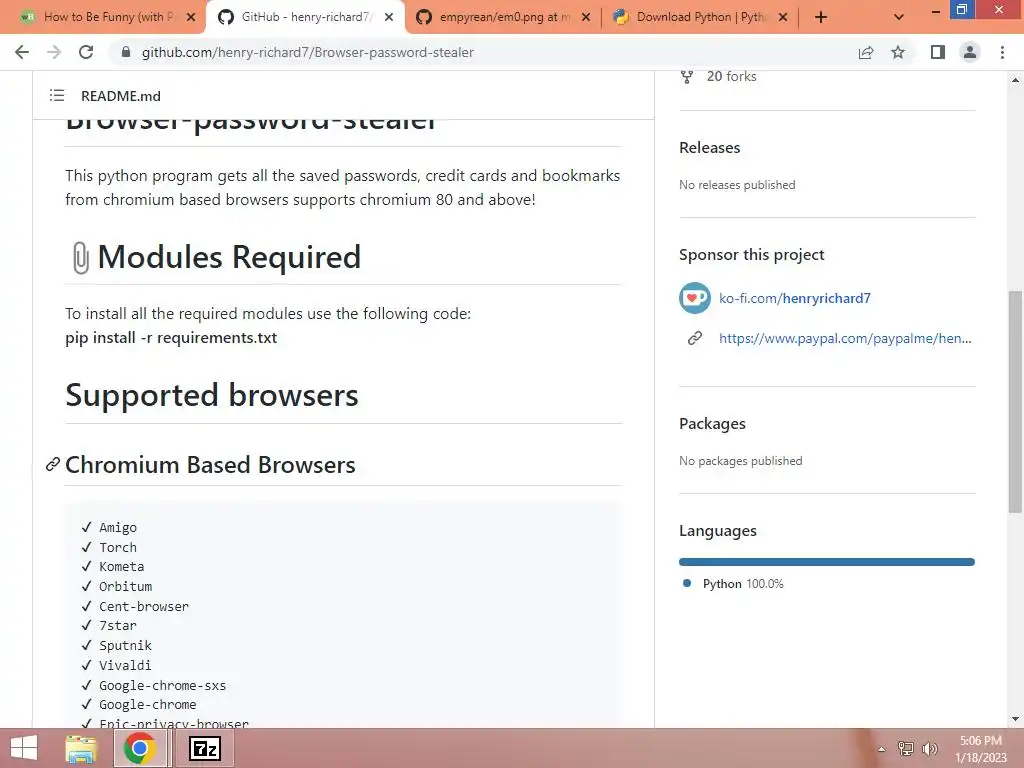Click the 7star list entry
Screen dimensions: 1024x768
[118, 626]
